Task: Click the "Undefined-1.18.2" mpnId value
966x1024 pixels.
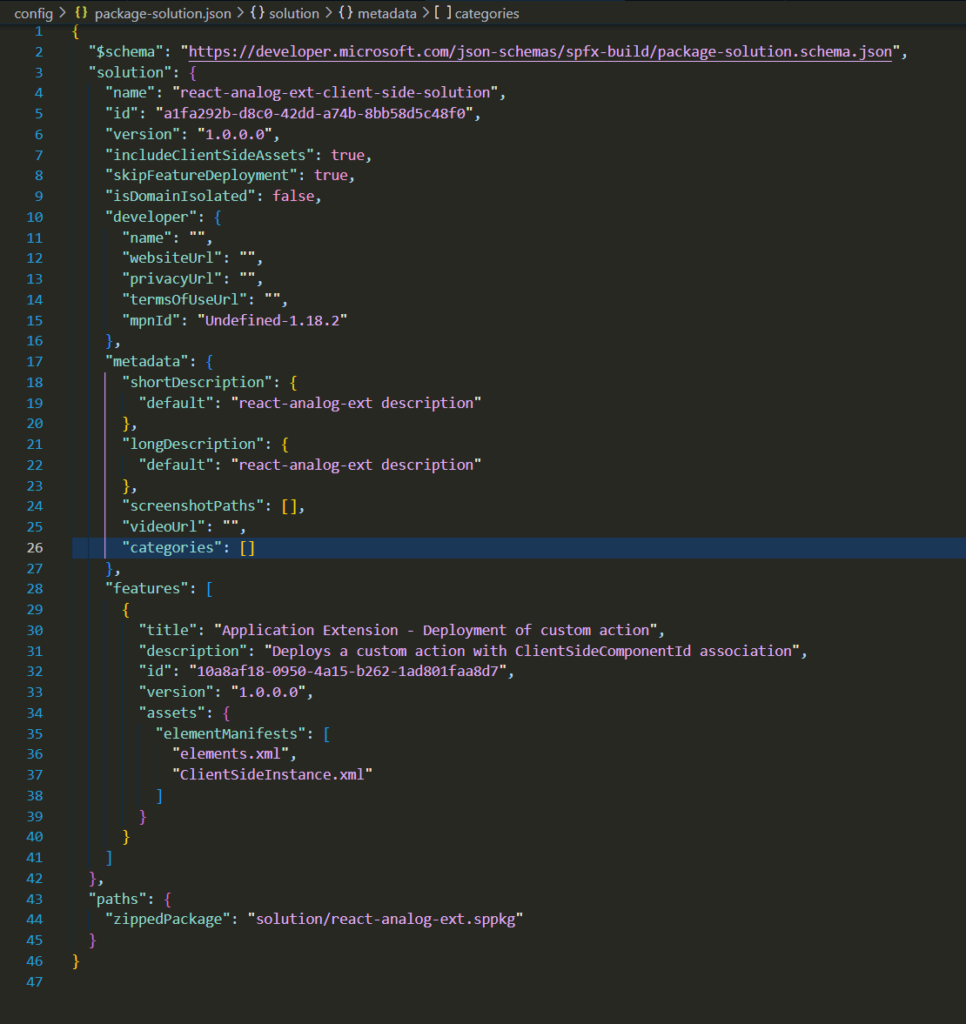Action: (x=276, y=320)
